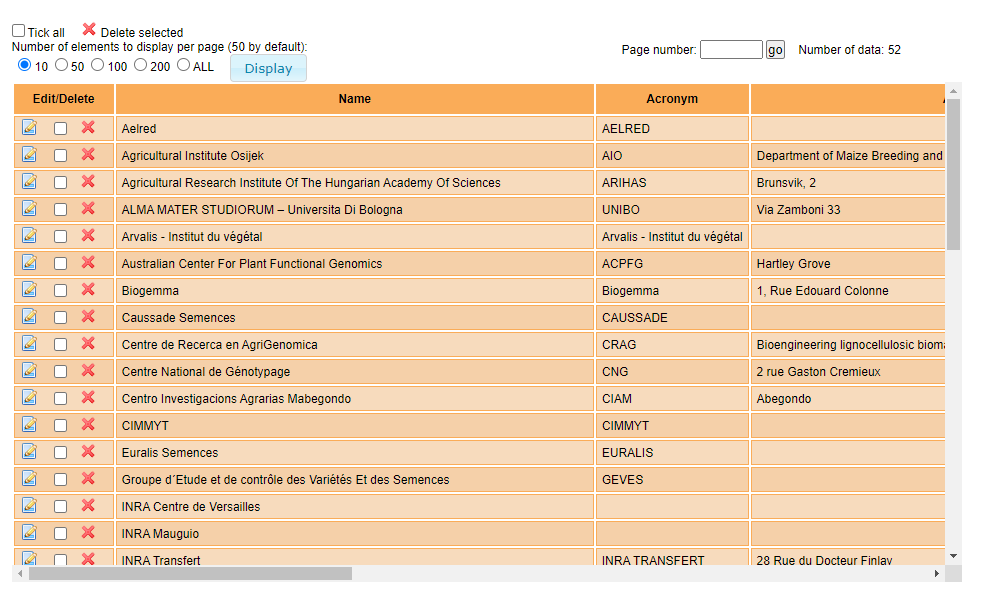Click the Acronym column header
Image resolution: width=984 pixels, height=601 pixels.
pyautogui.click(x=672, y=98)
